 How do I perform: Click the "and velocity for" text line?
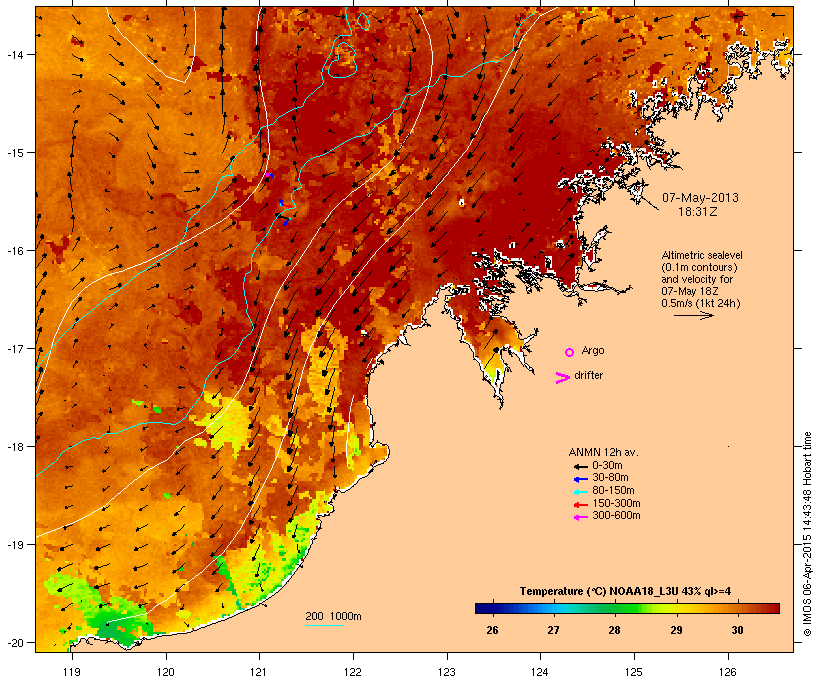(x=697, y=279)
